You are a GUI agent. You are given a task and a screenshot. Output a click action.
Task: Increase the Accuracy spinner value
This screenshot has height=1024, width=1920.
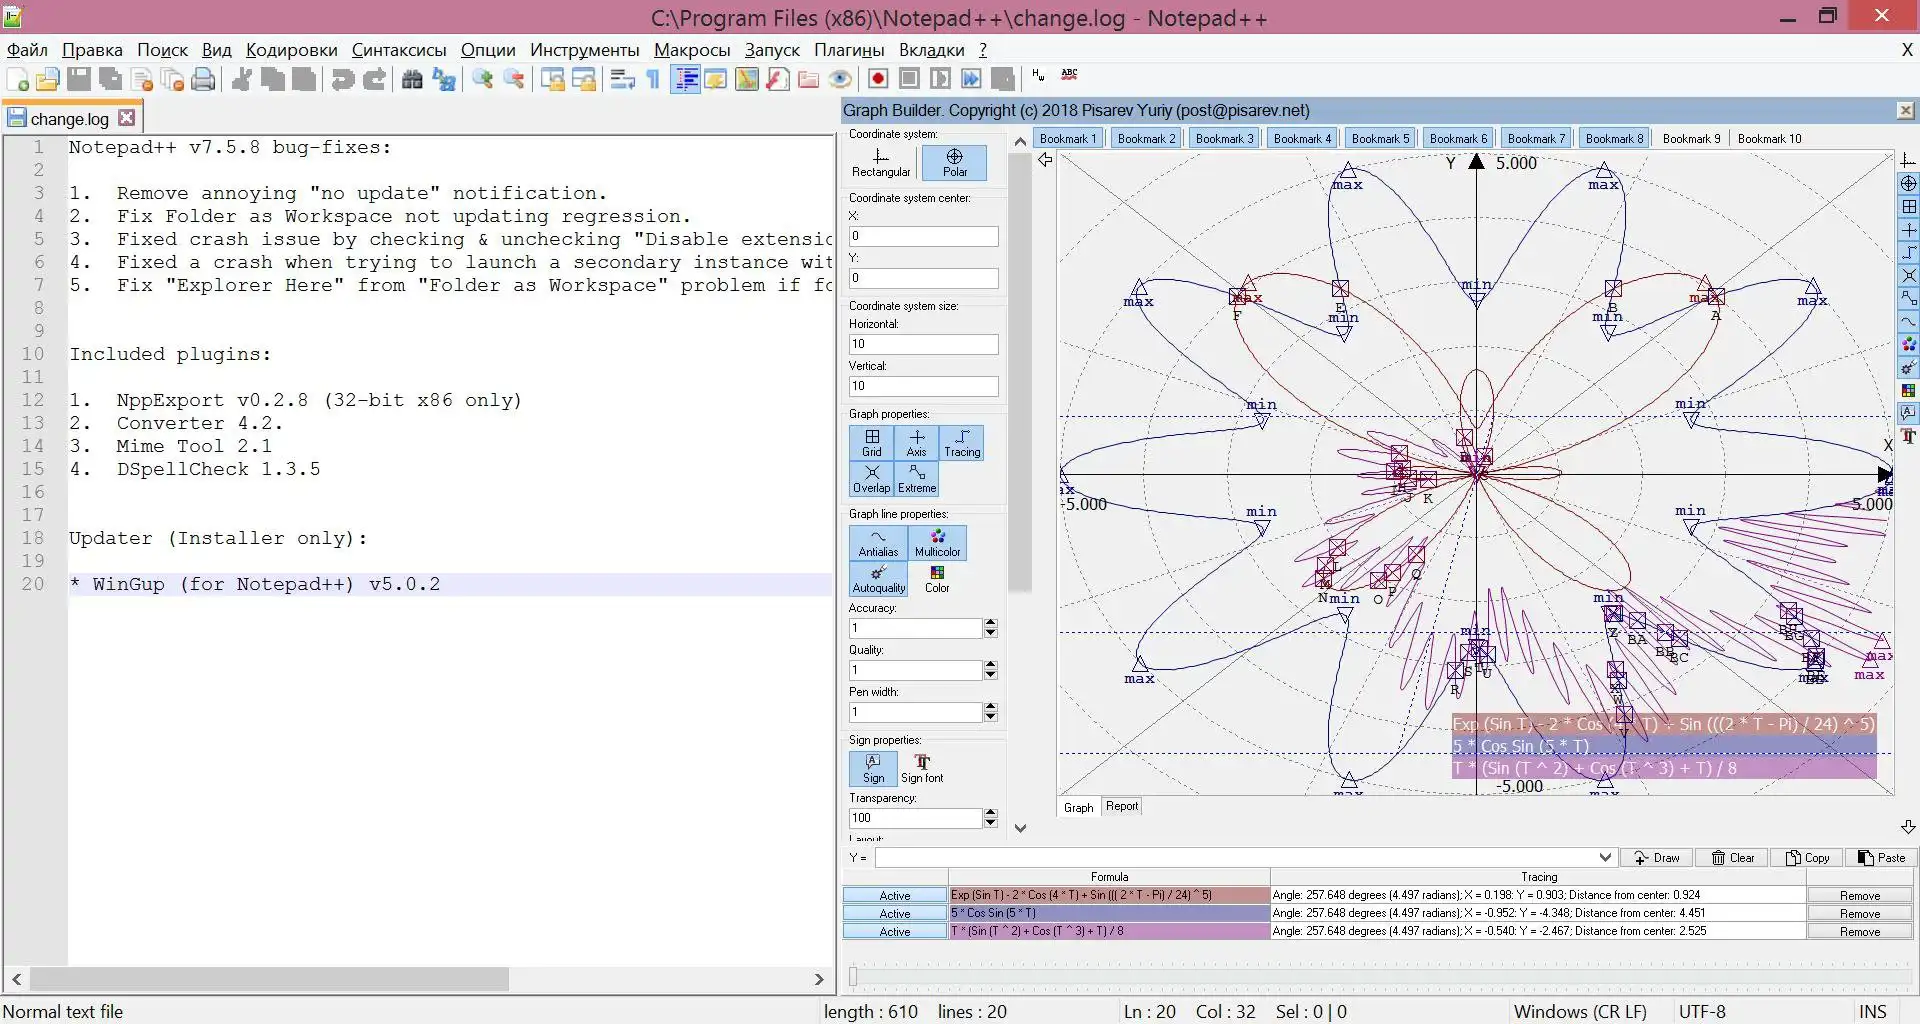990,623
